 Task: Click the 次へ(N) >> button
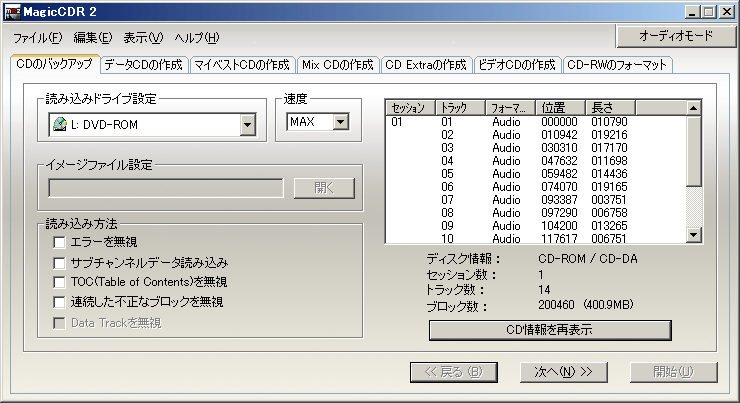pyautogui.click(x=563, y=372)
